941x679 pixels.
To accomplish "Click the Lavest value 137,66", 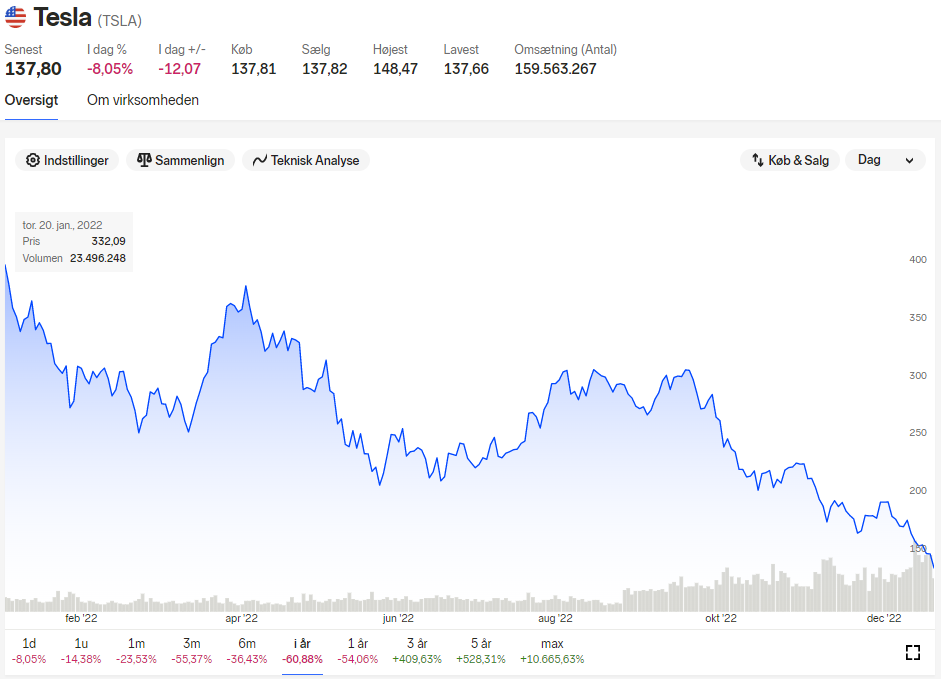I will (x=466, y=69).
